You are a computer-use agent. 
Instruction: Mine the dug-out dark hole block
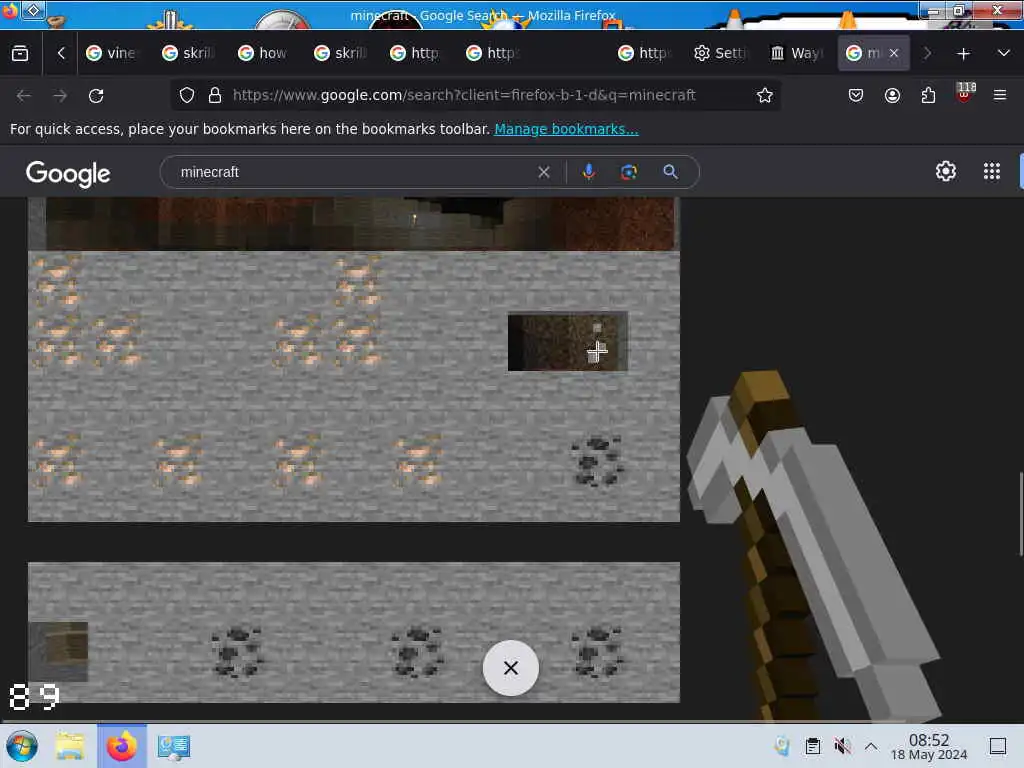(x=568, y=342)
